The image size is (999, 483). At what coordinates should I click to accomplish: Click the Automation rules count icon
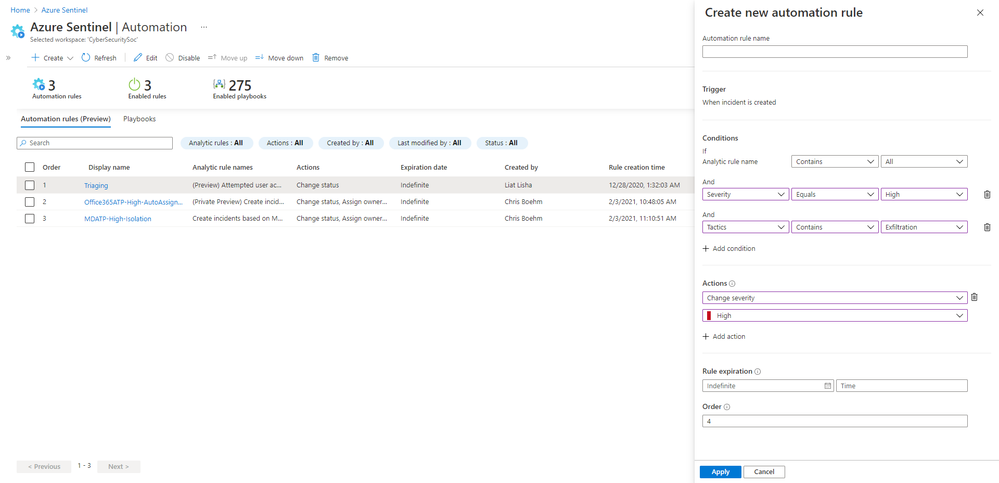tap(39, 84)
